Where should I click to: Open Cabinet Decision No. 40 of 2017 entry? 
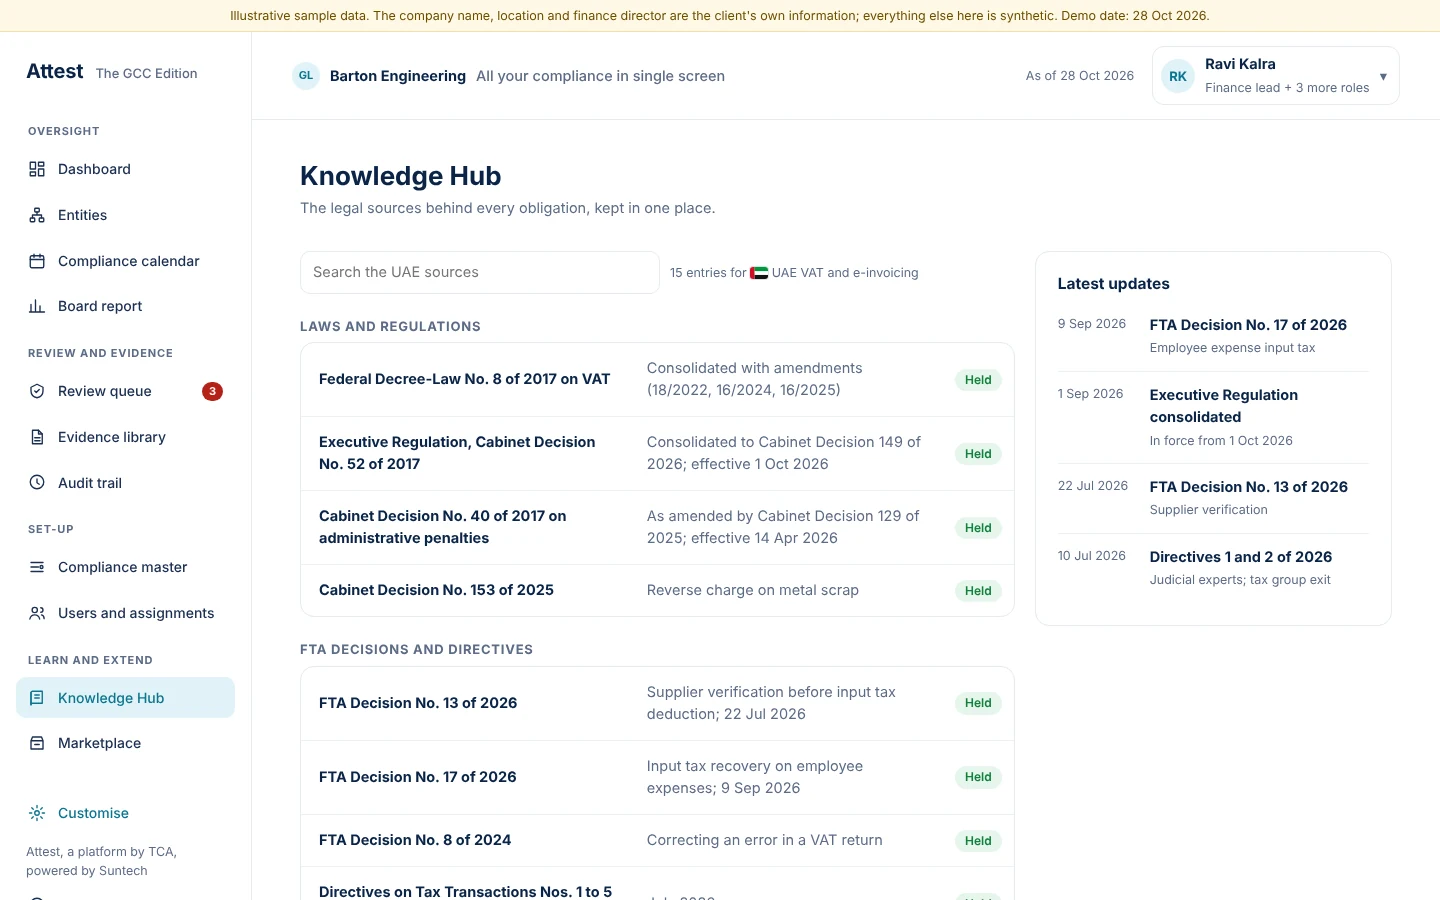(657, 527)
